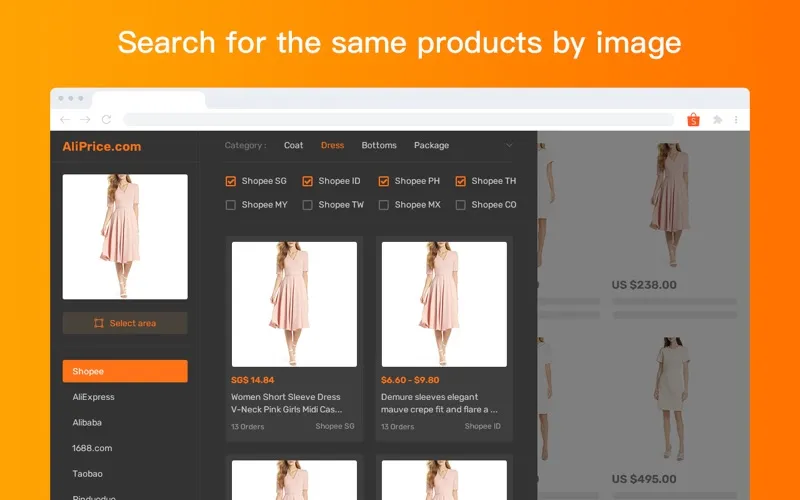
Task: Select Taobao in the platform list
Action: coord(87,473)
